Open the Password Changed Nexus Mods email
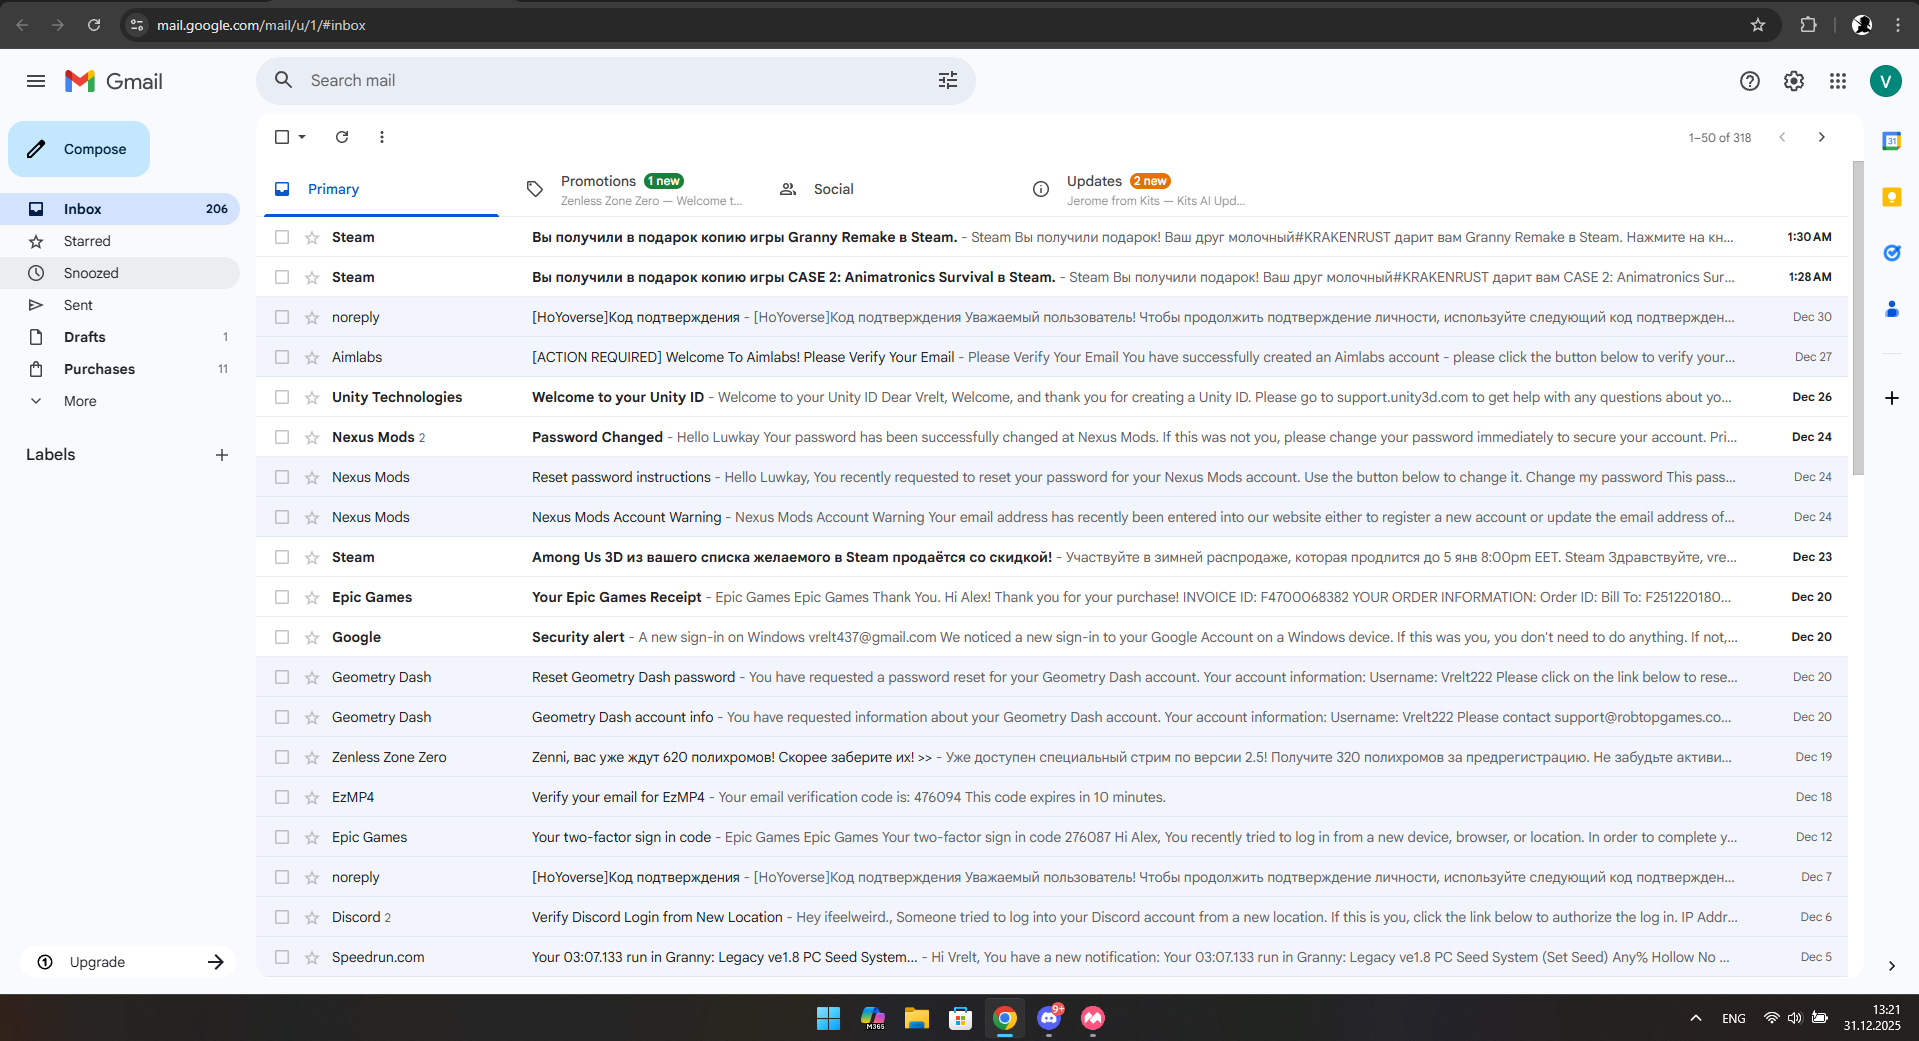This screenshot has width=1919, height=1041. coord(1052,437)
